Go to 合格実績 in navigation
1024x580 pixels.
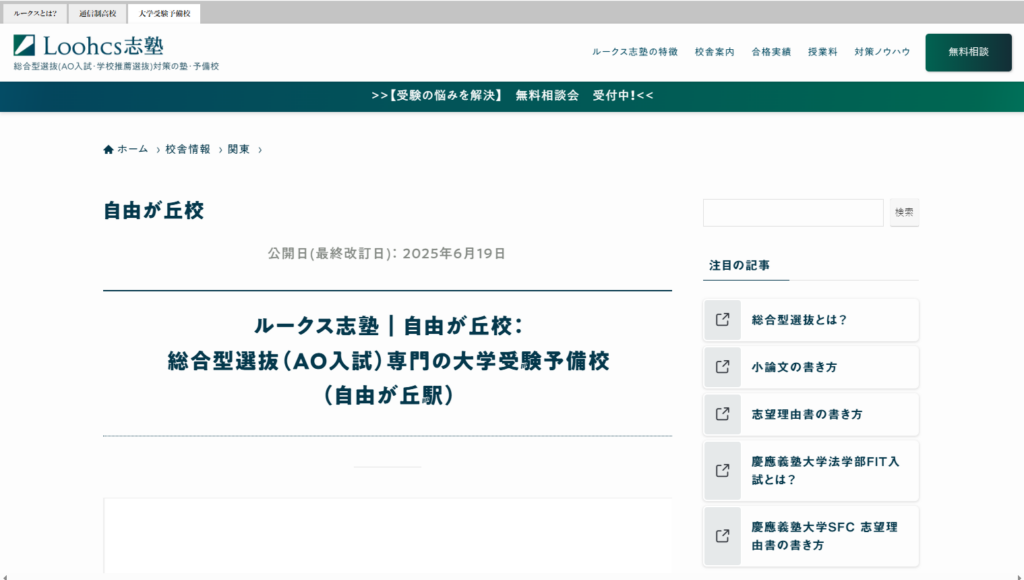click(771, 52)
